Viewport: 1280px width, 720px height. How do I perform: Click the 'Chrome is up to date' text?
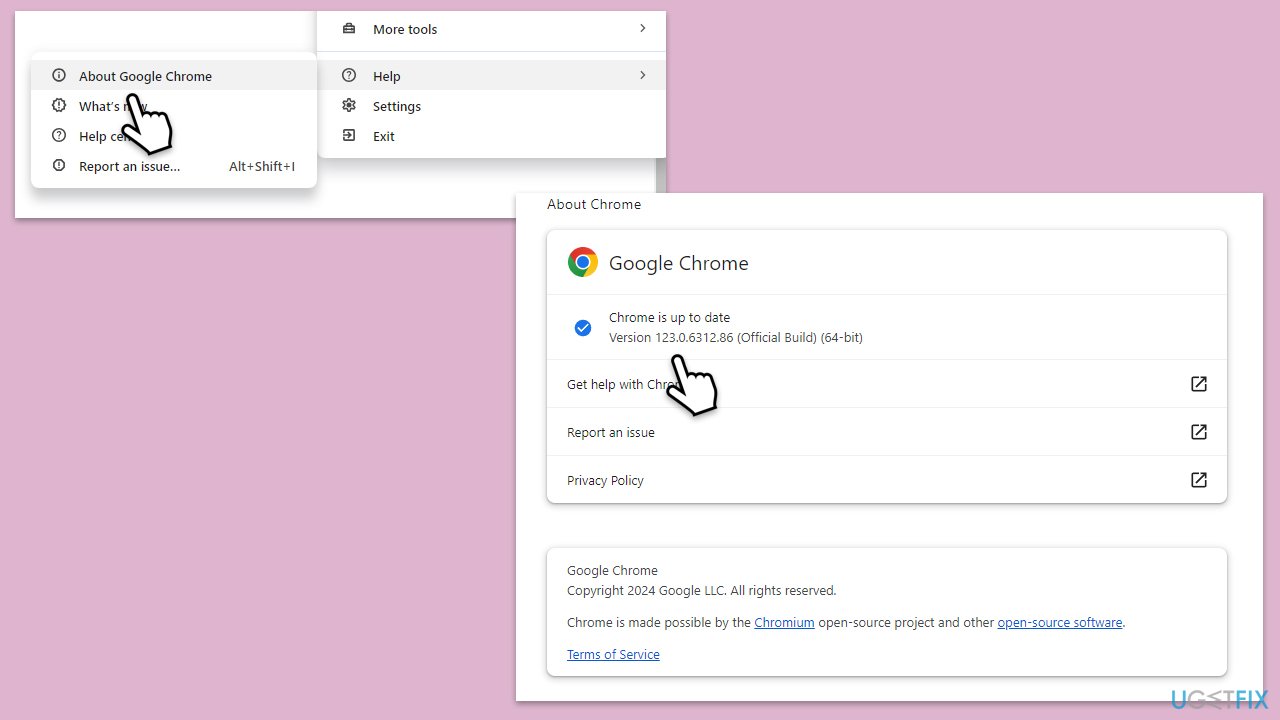[670, 318]
